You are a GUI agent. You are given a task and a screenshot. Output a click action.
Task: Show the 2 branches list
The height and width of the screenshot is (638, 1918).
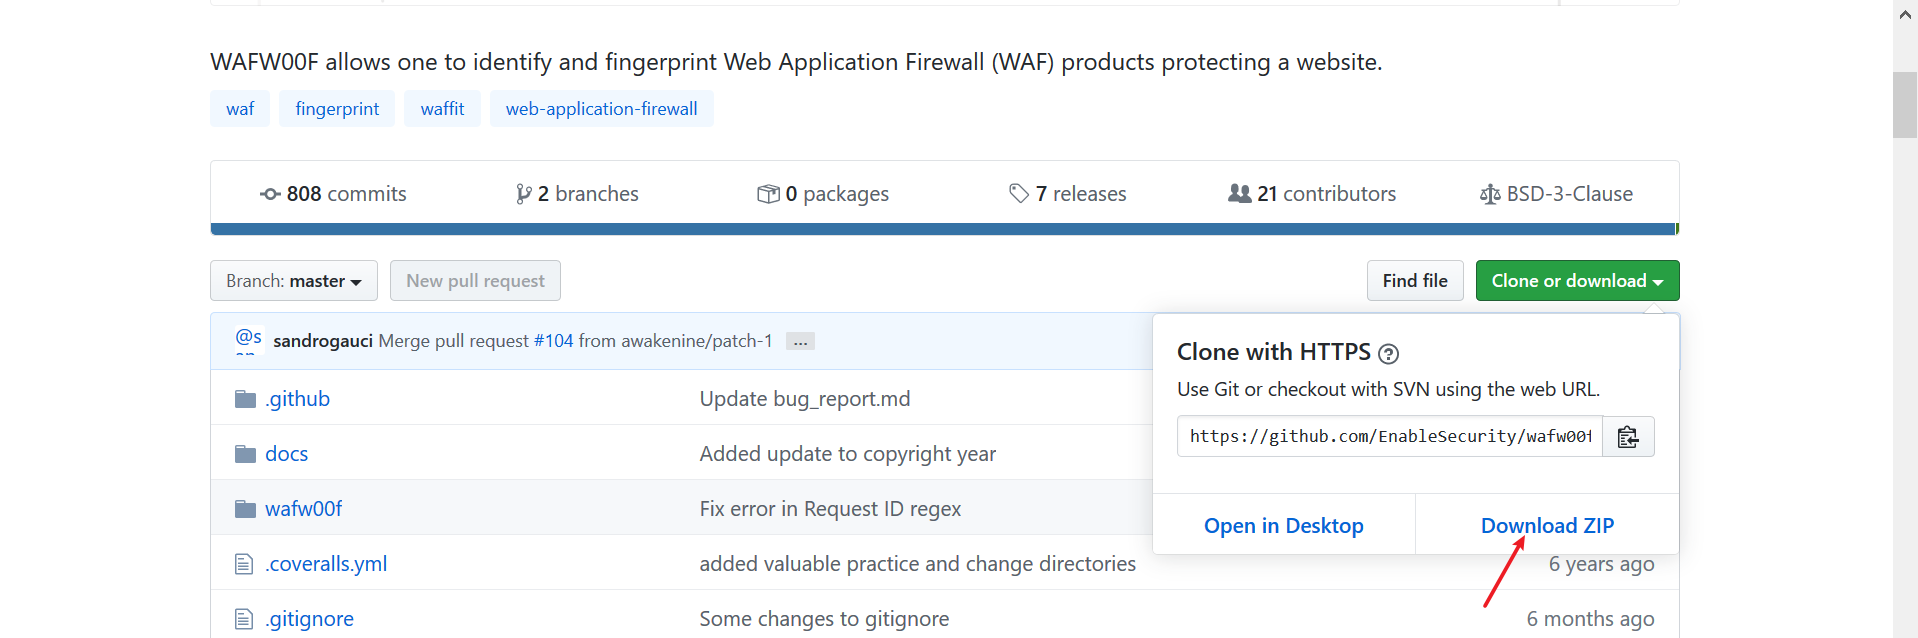[577, 194]
